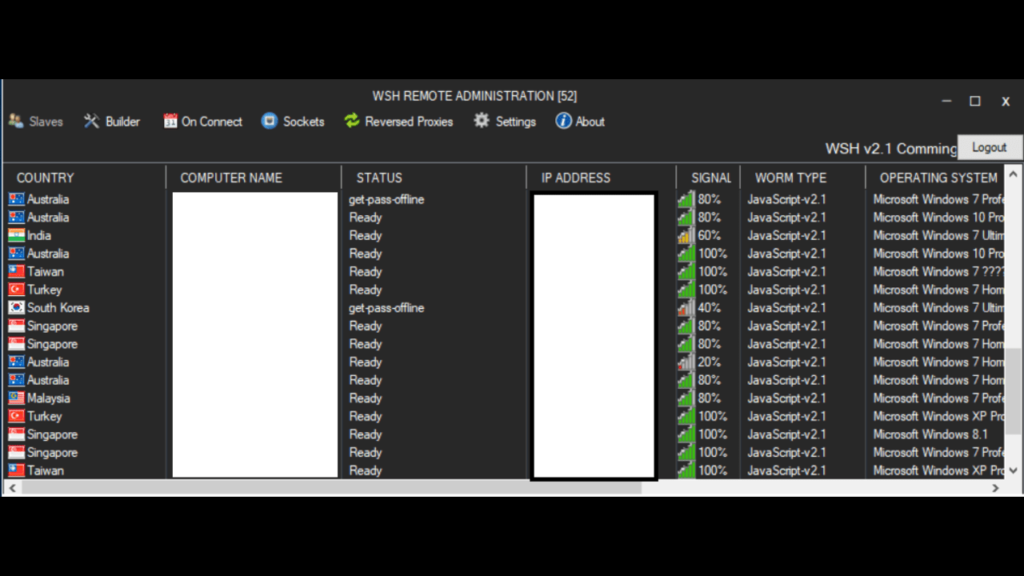Sort by the COUNTRY column header

click(x=45, y=178)
